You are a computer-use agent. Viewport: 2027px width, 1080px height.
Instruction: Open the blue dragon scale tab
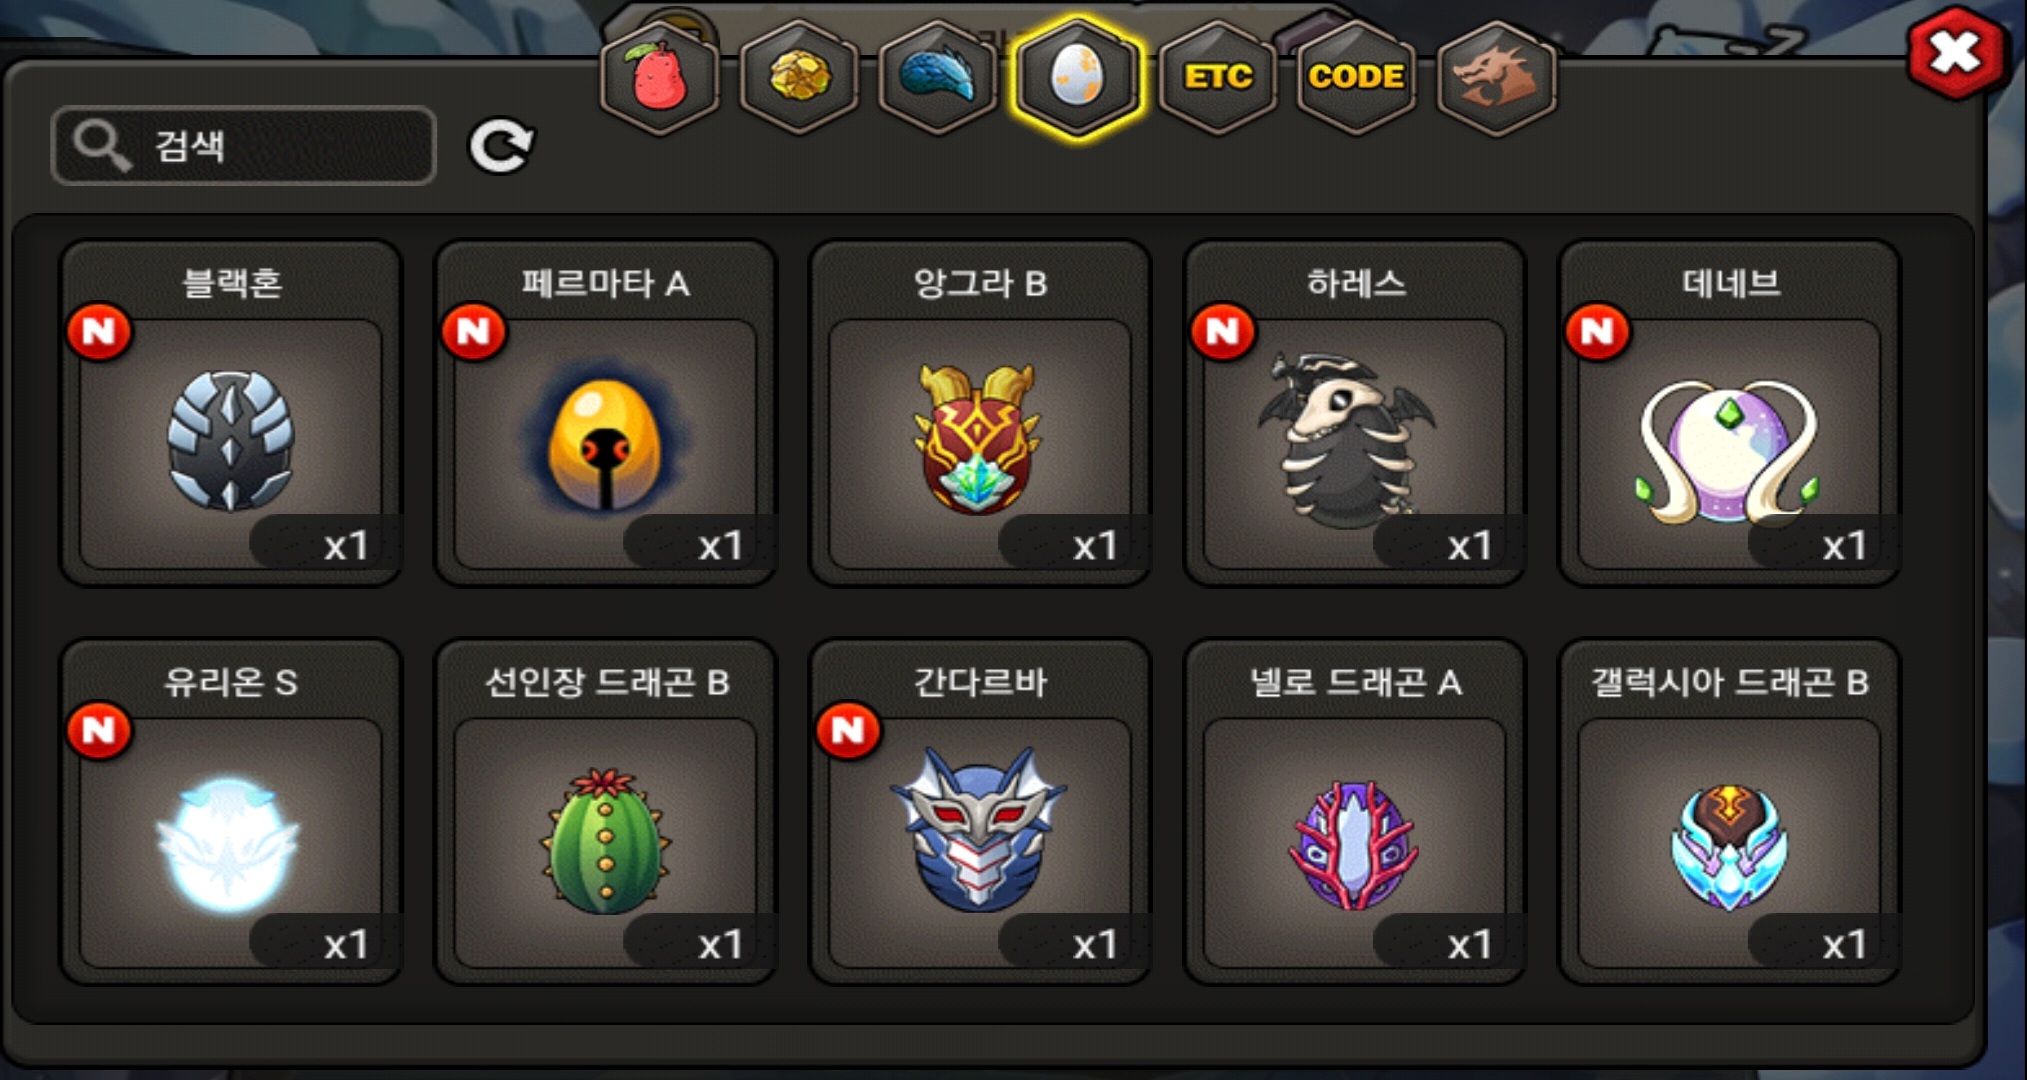(x=937, y=77)
